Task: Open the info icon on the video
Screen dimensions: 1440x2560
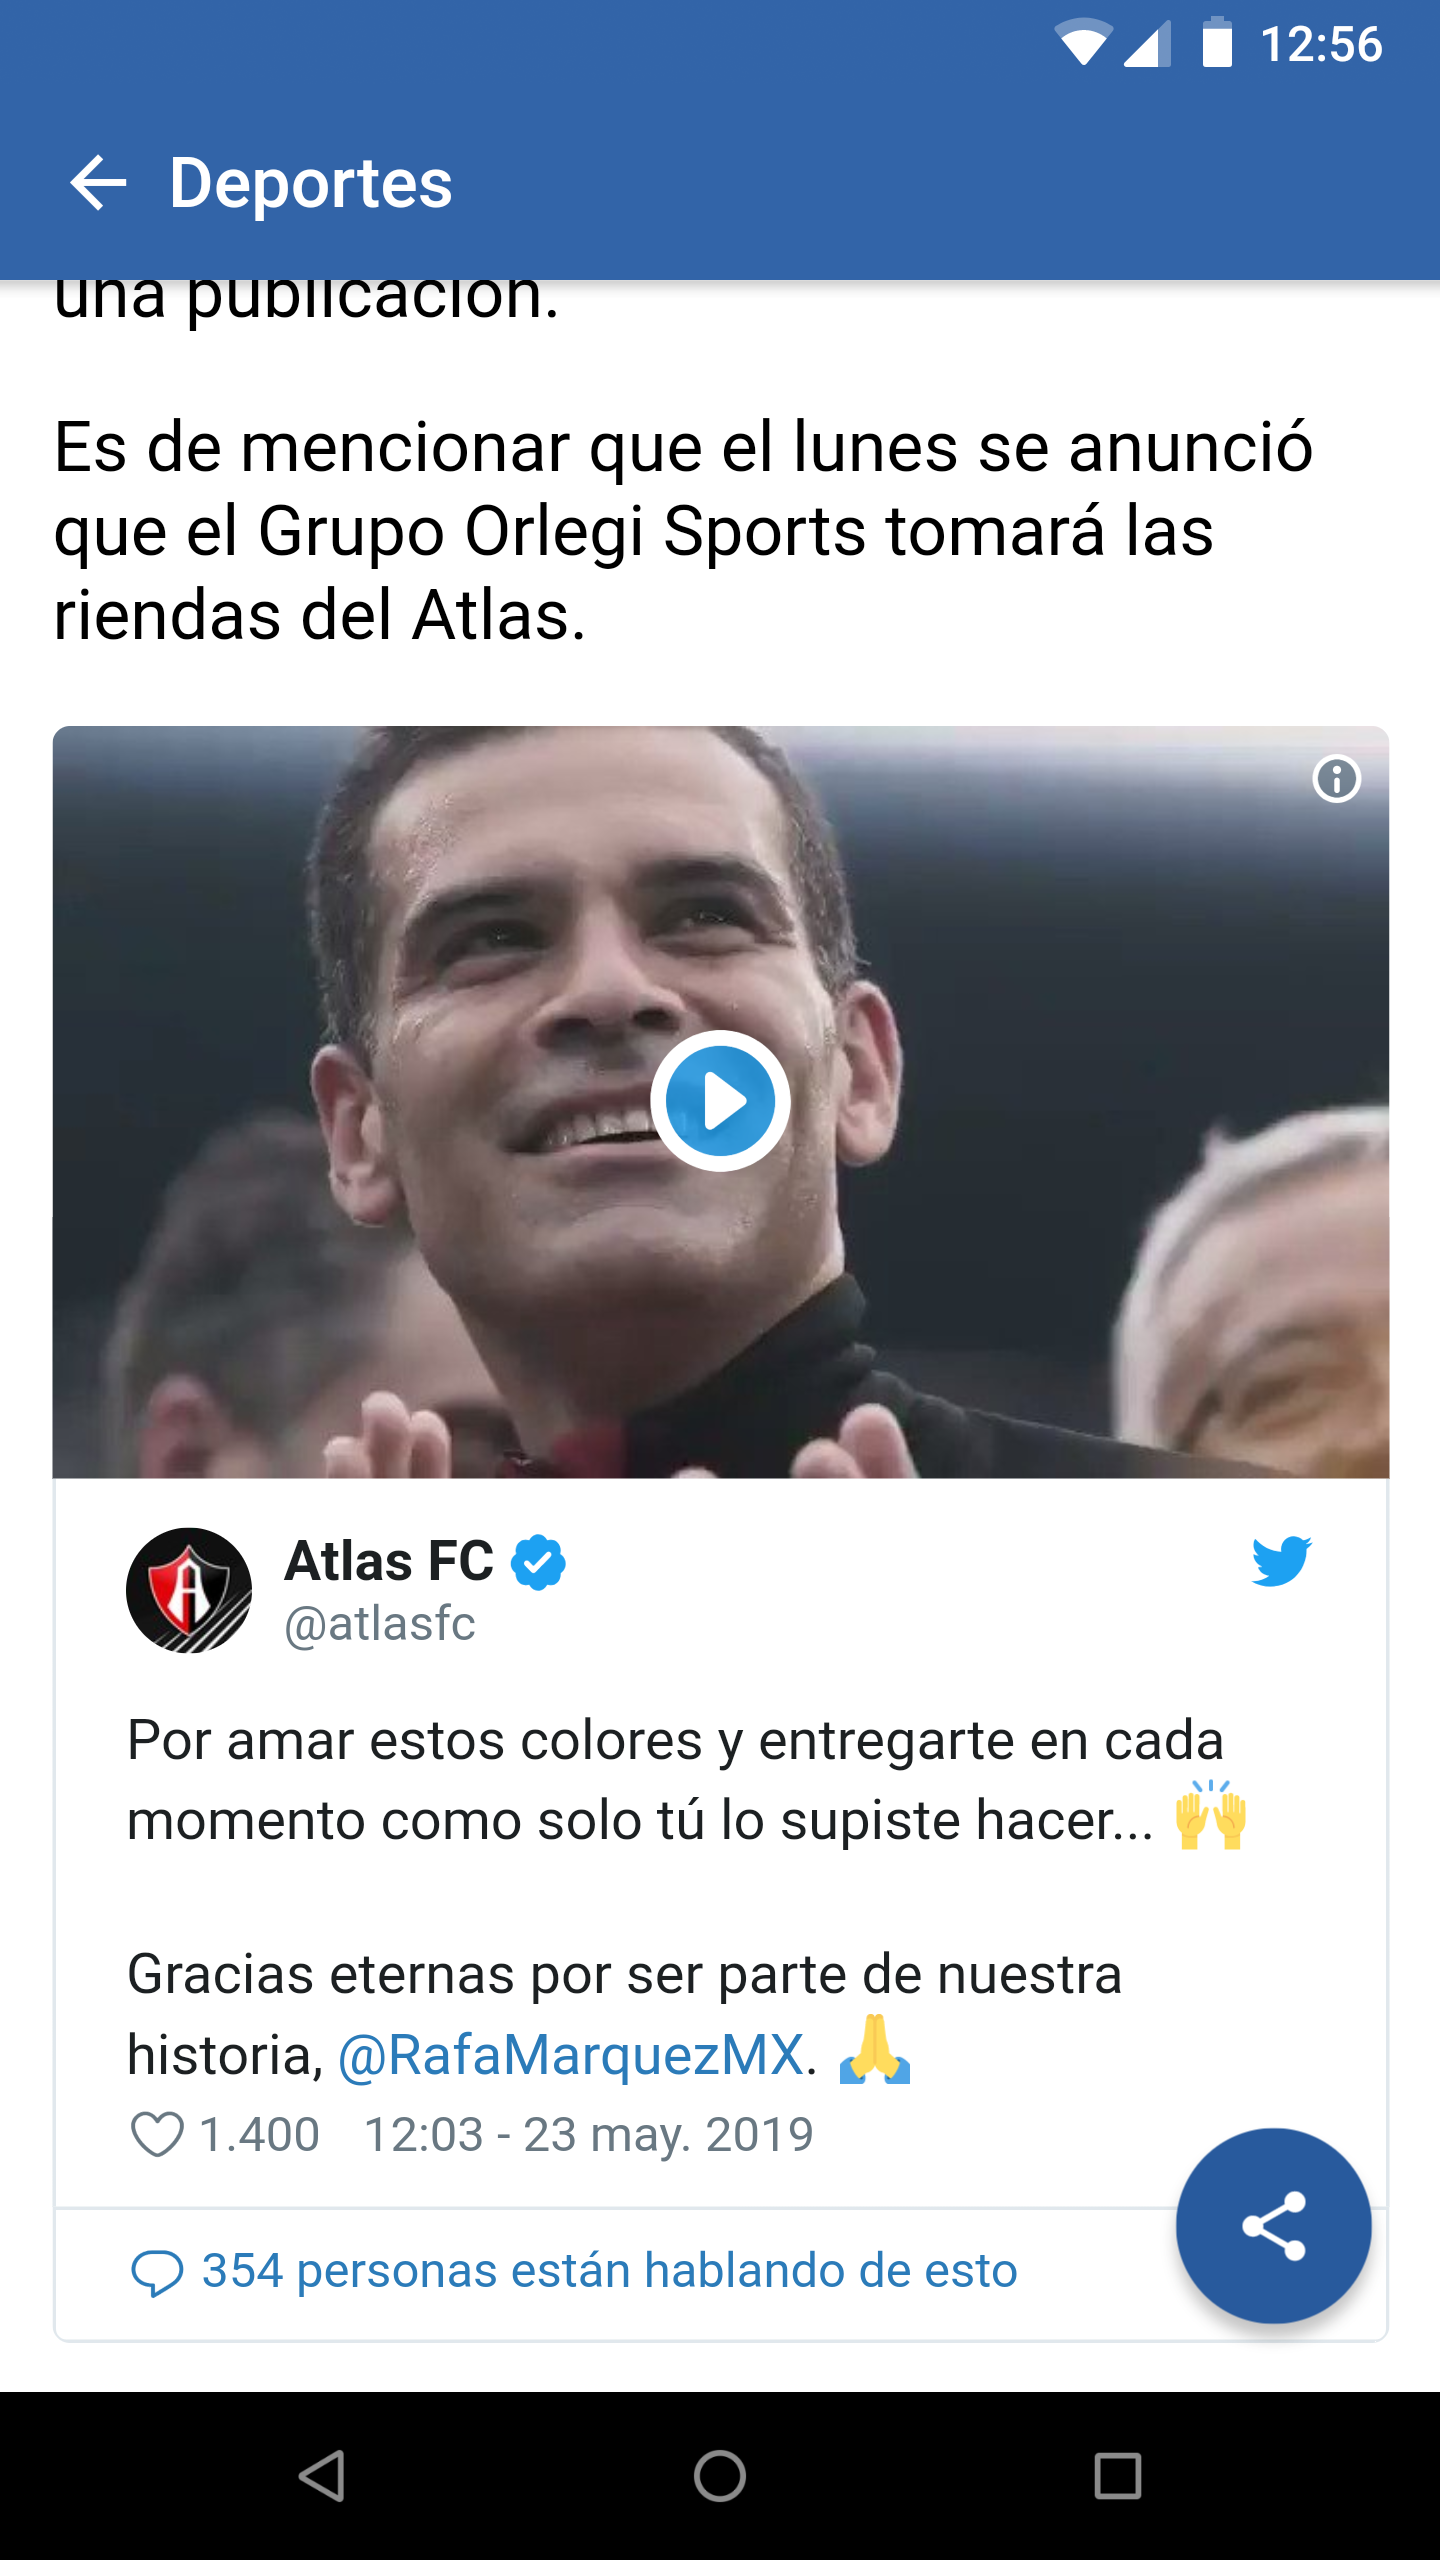Action: (1336, 779)
